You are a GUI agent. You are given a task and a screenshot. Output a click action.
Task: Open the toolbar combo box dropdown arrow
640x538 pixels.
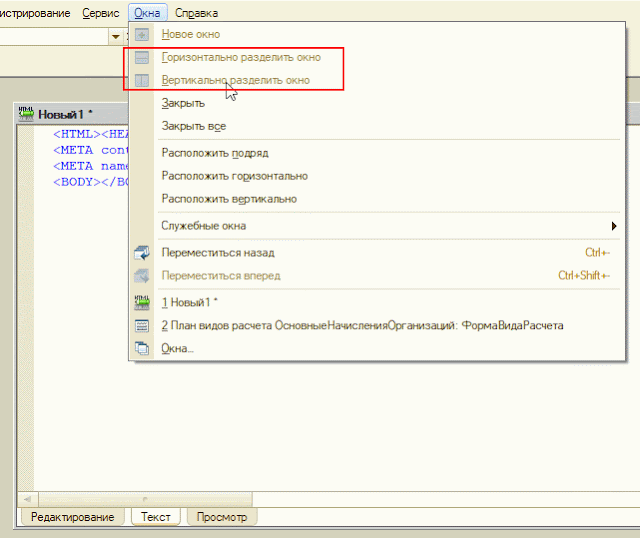116,37
